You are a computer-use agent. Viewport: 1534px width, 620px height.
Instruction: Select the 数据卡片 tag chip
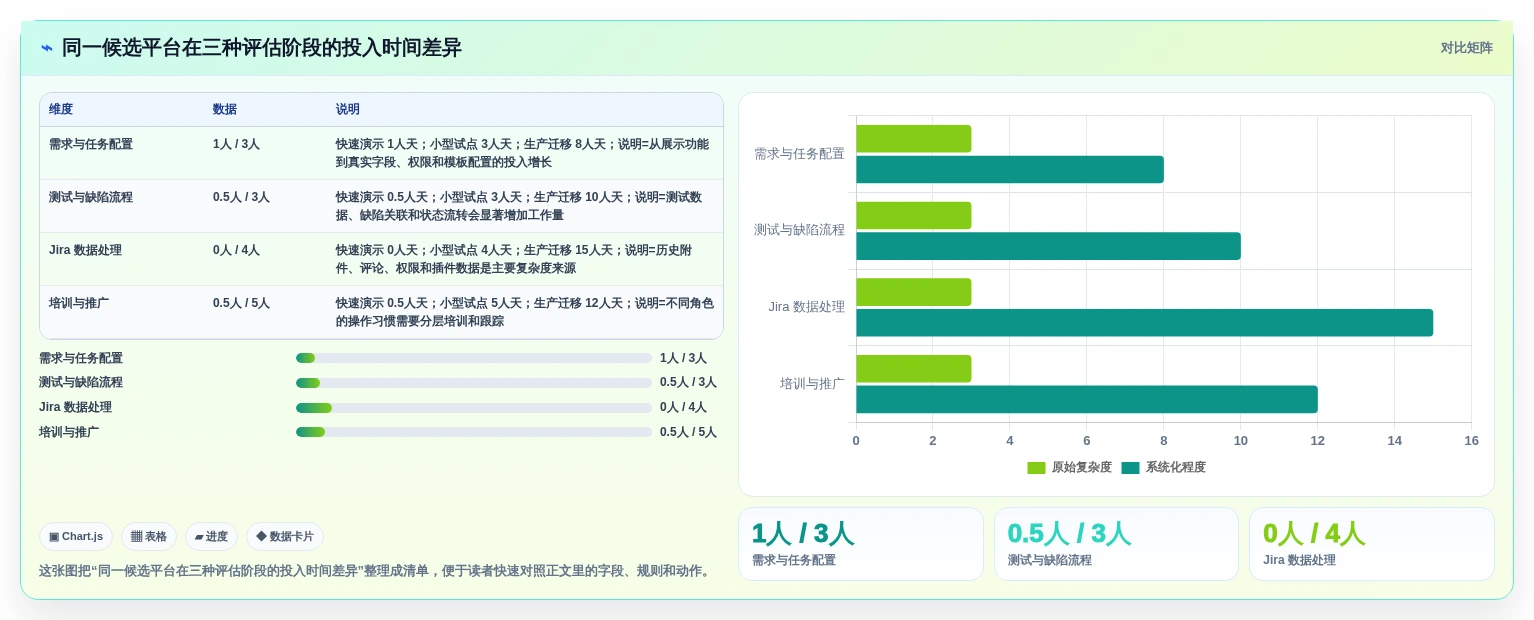click(285, 537)
